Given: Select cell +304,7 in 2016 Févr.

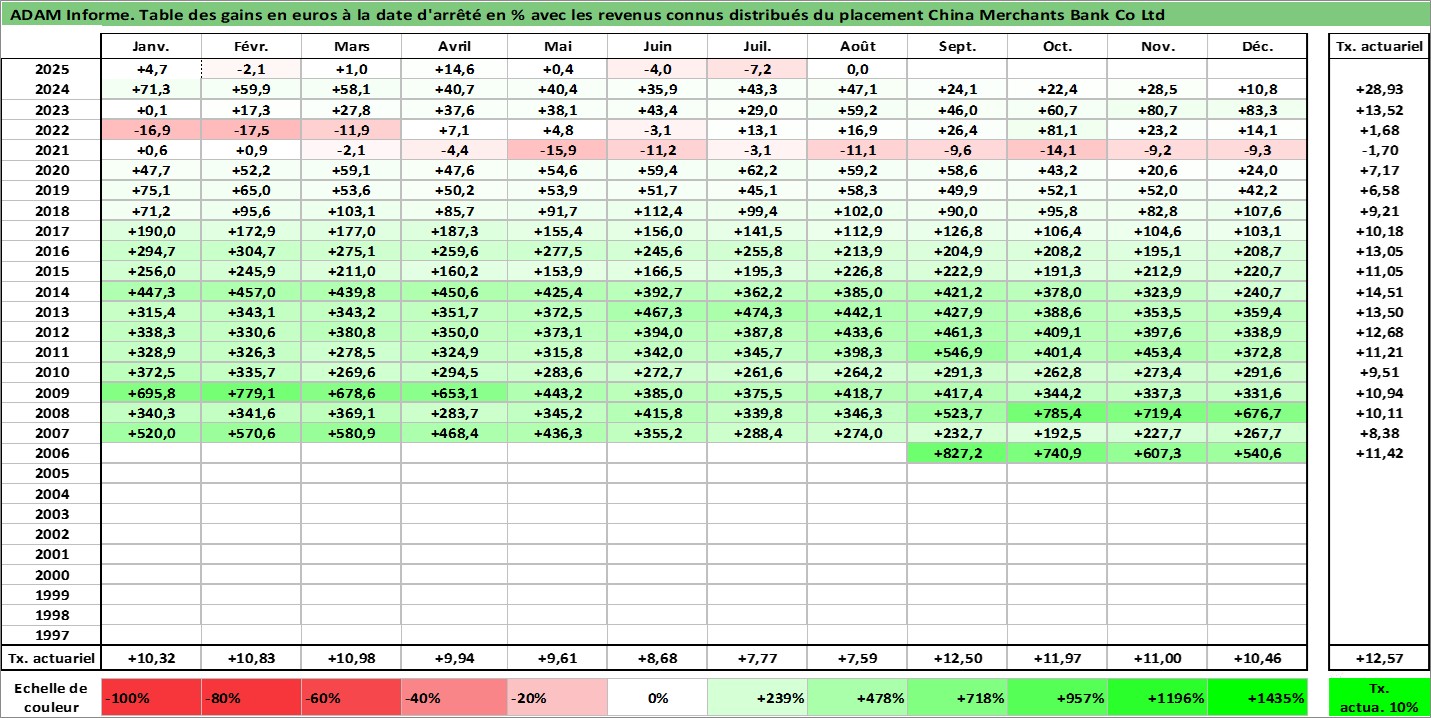Looking at the screenshot, I should (252, 251).
